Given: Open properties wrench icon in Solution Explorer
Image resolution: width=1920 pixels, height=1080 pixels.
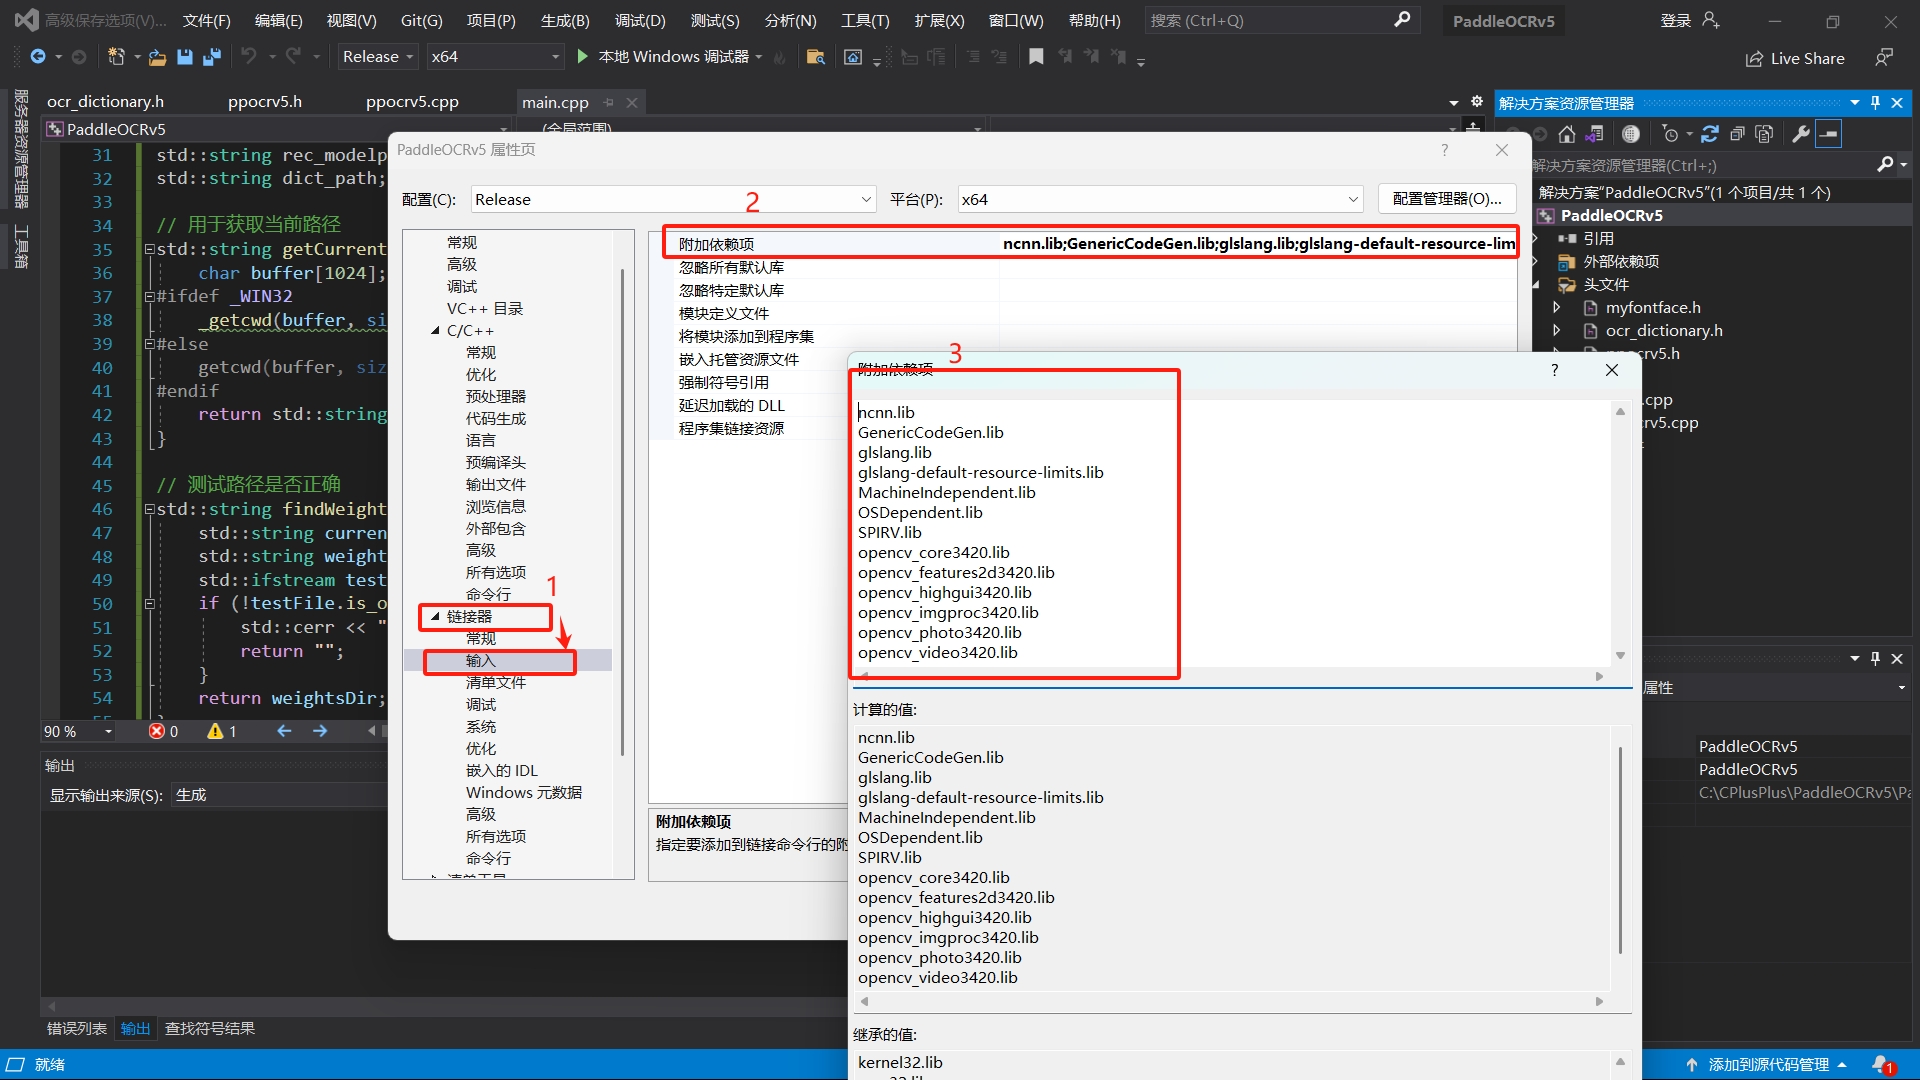Looking at the screenshot, I should [1801, 134].
